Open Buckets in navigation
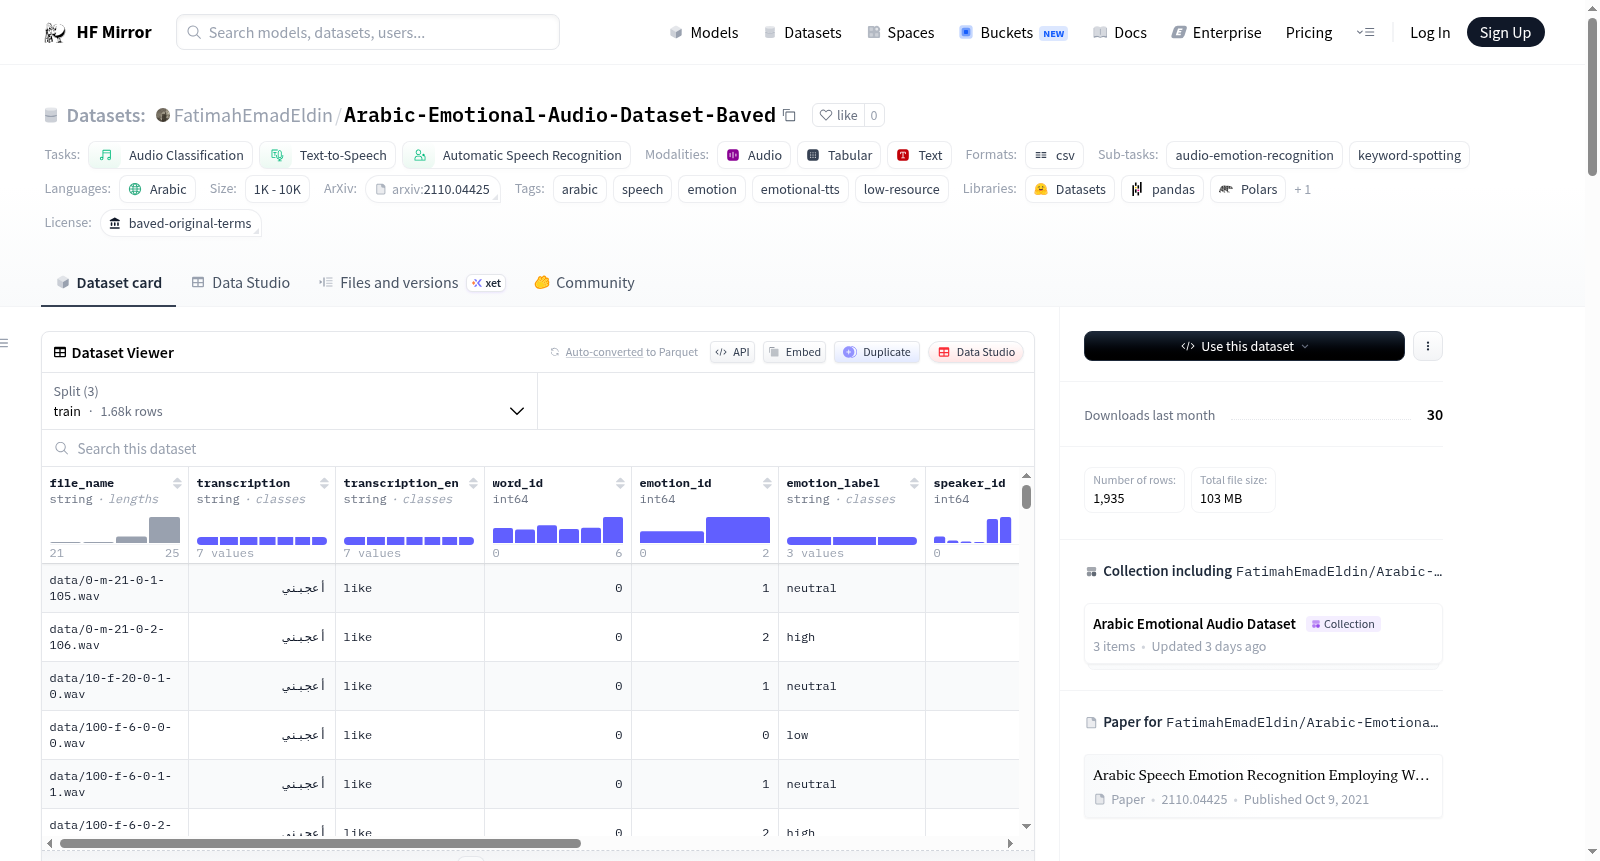 coord(1013,33)
